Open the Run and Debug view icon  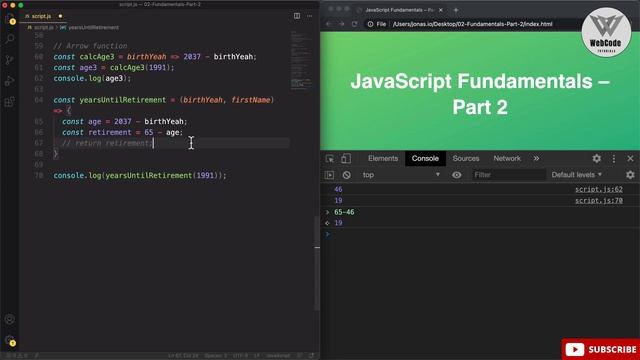9,81
